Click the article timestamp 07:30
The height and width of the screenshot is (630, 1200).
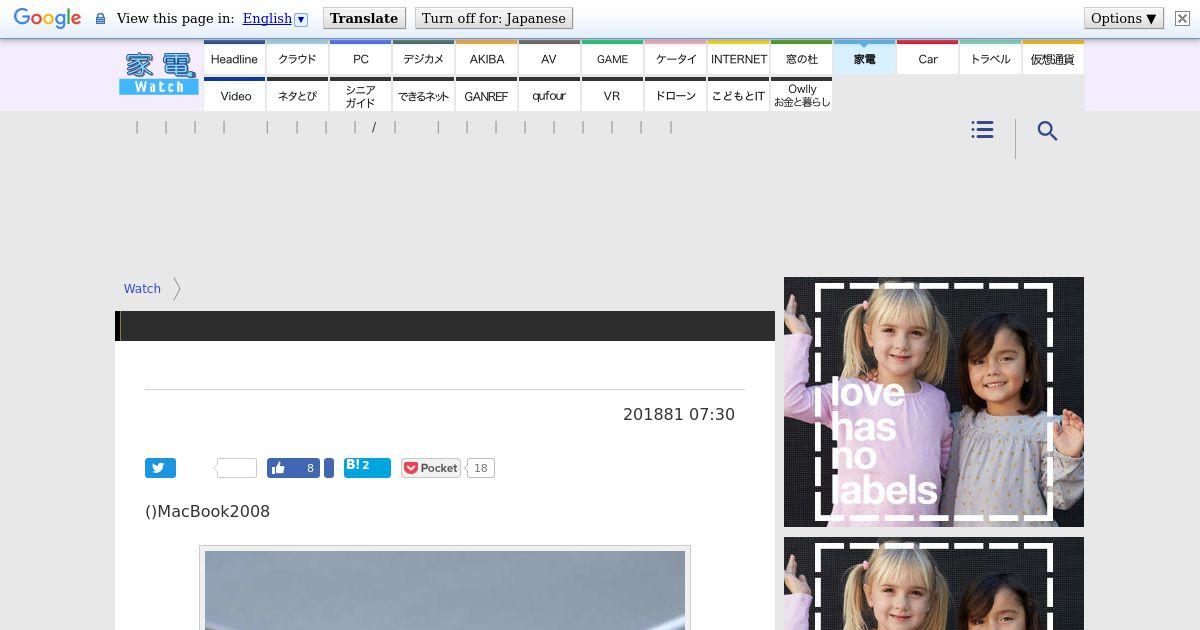pos(679,414)
